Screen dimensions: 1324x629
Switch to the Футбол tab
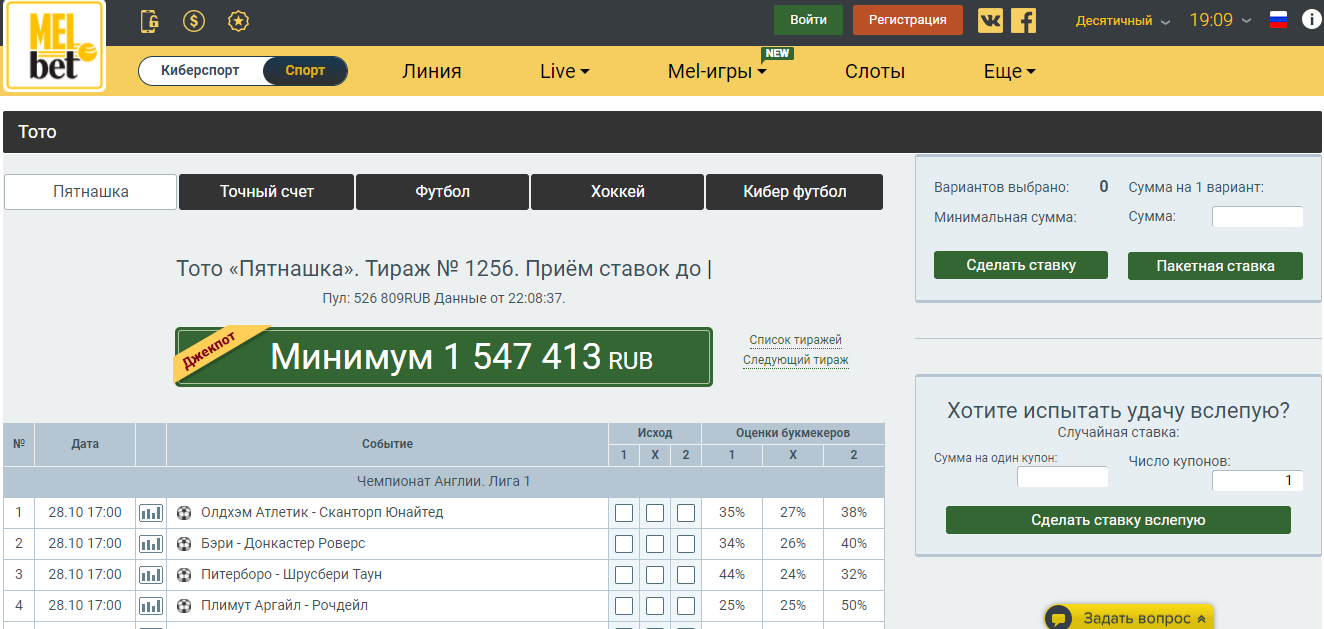(x=443, y=192)
